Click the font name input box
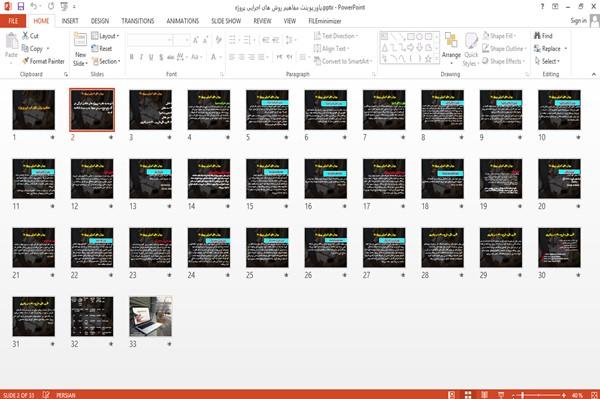 (x=149, y=40)
